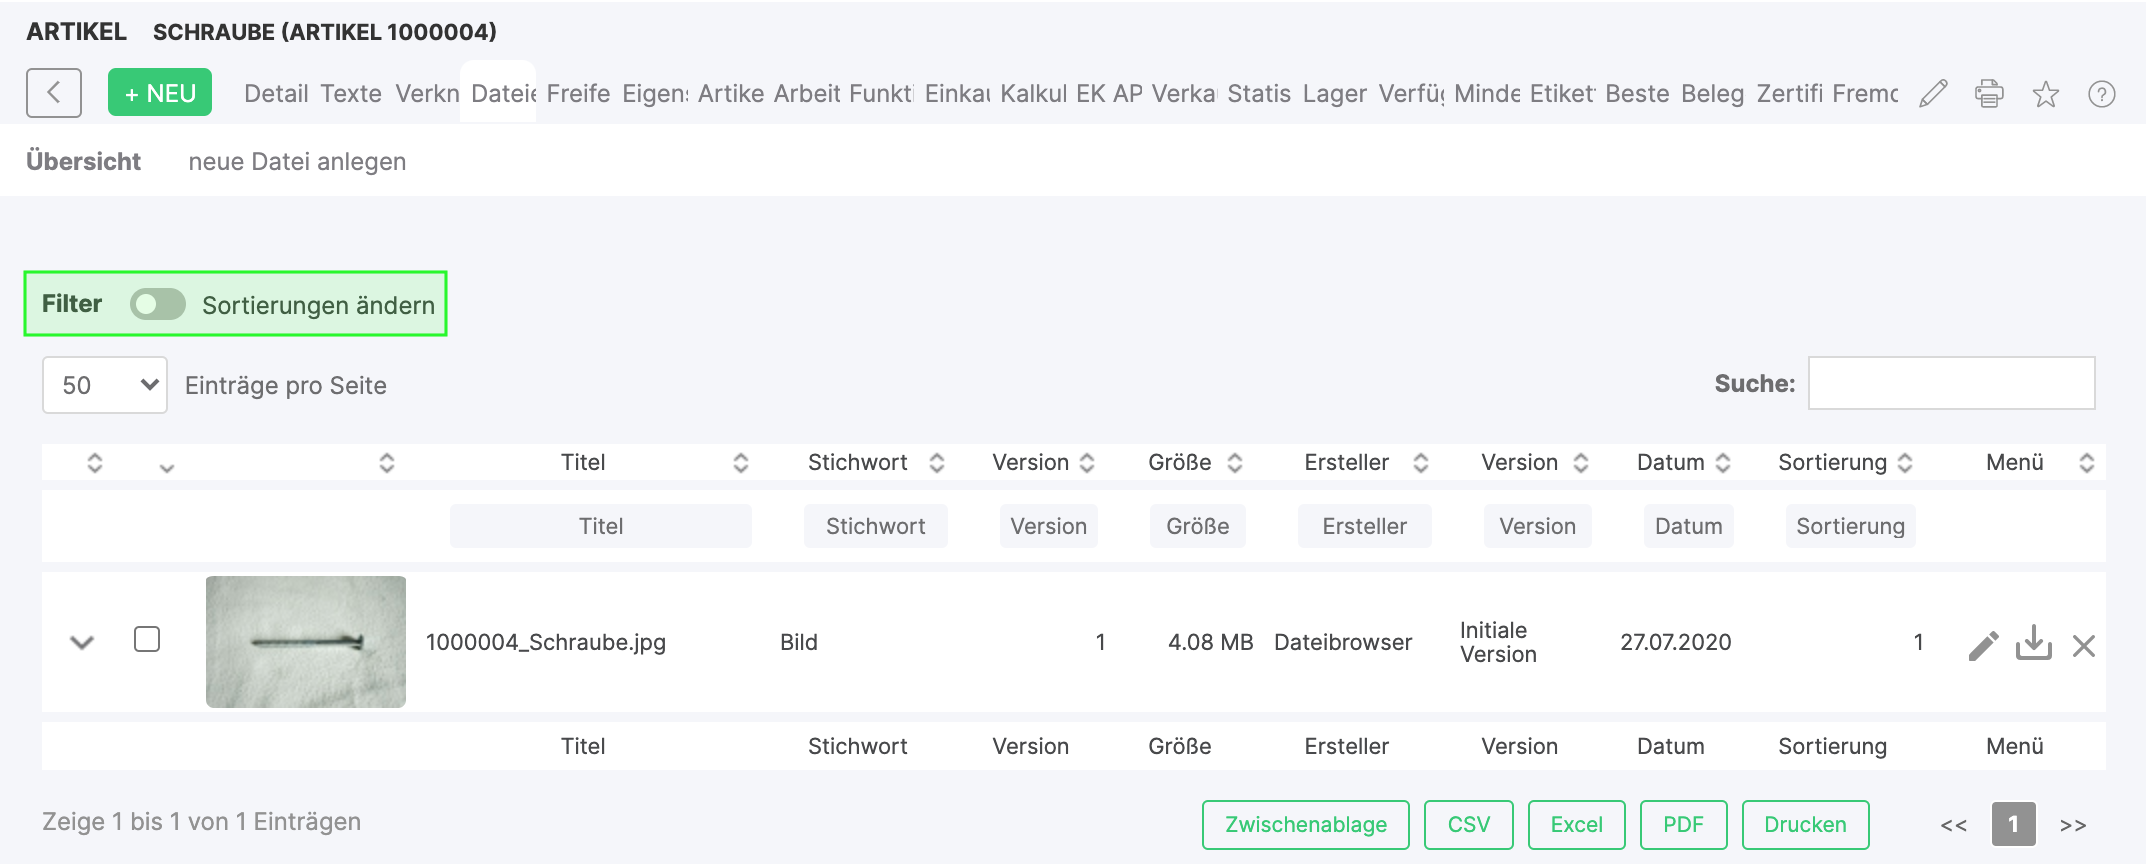Click the star favorite icon

tap(2045, 94)
